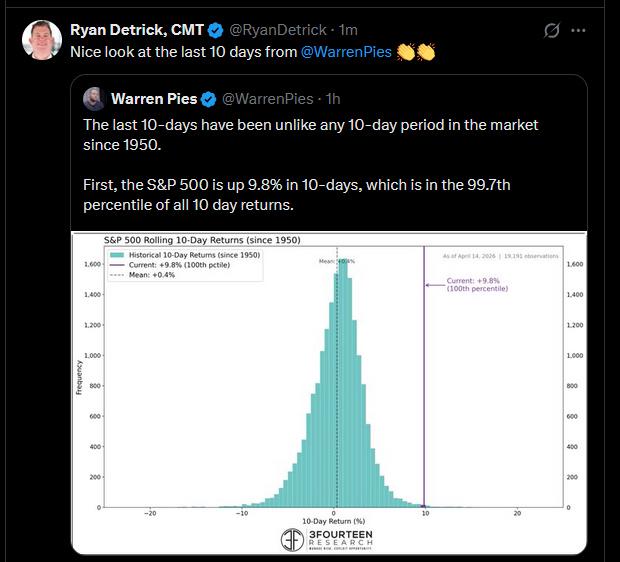The width and height of the screenshot is (620, 562).
Task: Click Ryan Detrick's blue verified badge
Action: pos(215,30)
